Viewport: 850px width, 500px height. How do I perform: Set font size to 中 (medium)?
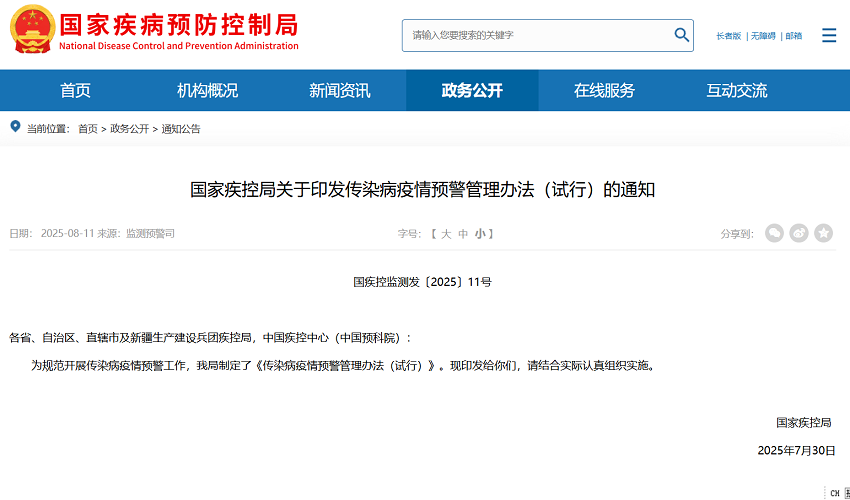click(463, 233)
